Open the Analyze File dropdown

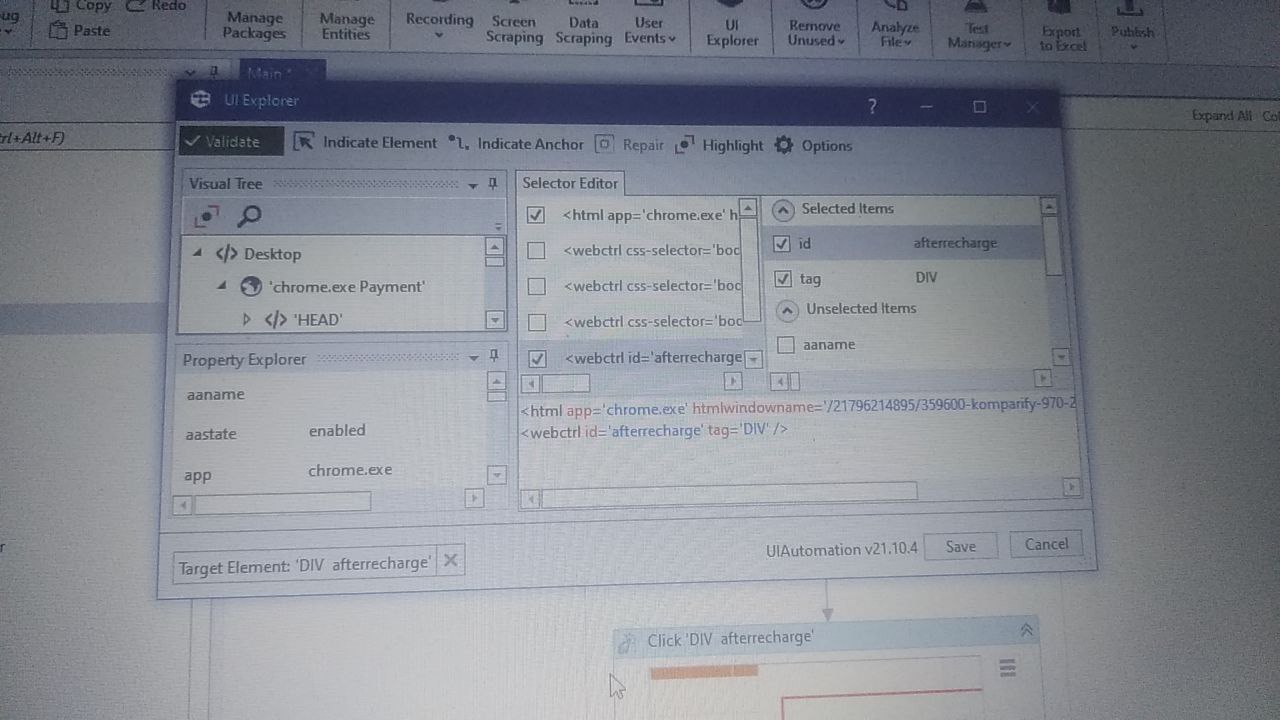coord(894,34)
